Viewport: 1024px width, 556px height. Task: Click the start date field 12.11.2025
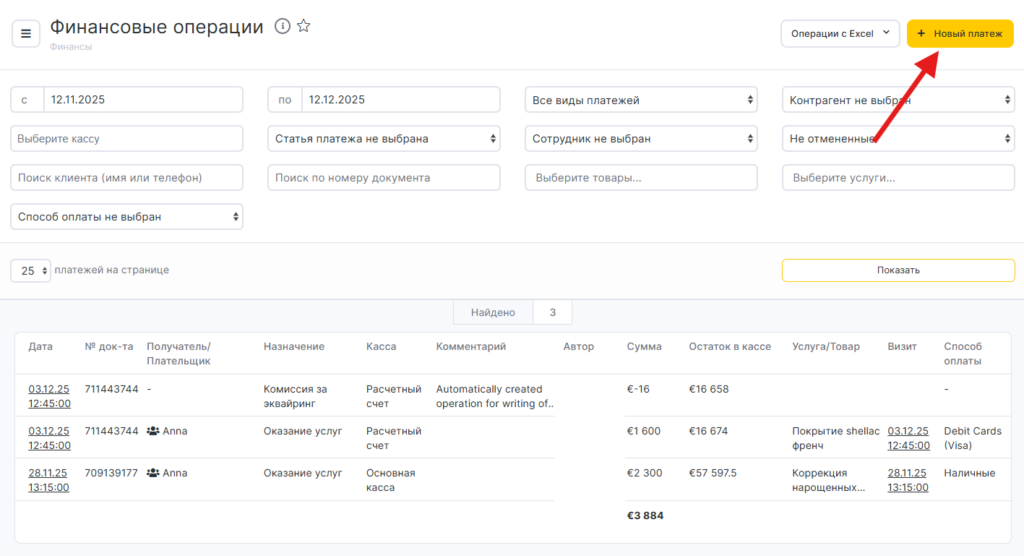142,100
